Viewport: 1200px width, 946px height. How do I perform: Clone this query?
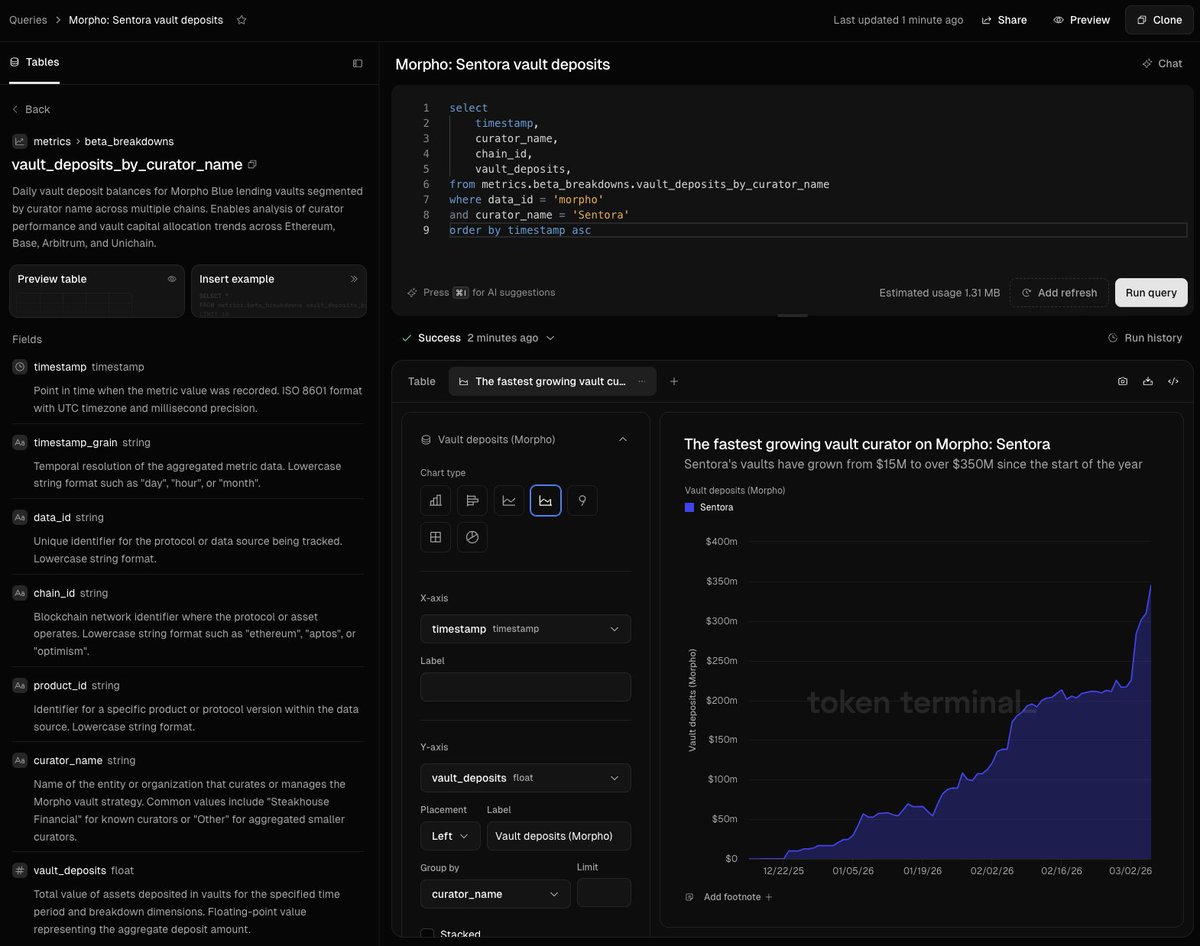(1158, 20)
